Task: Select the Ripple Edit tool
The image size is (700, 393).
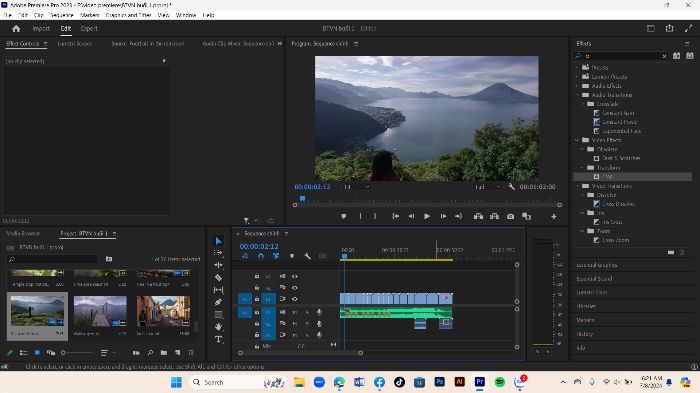Action: tap(218, 265)
